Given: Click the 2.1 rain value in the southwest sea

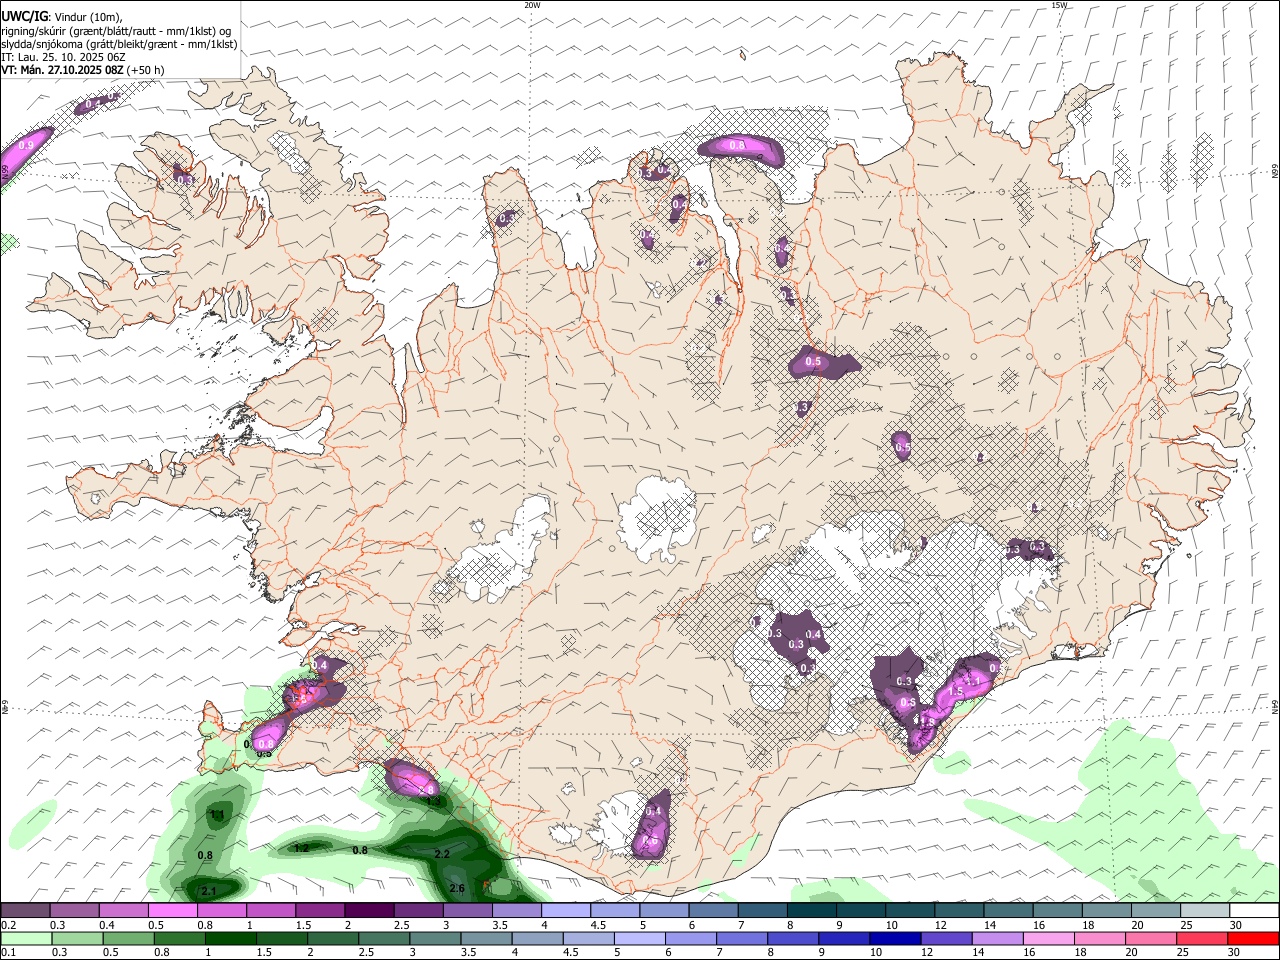Looking at the screenshot, I should (209, 891).
